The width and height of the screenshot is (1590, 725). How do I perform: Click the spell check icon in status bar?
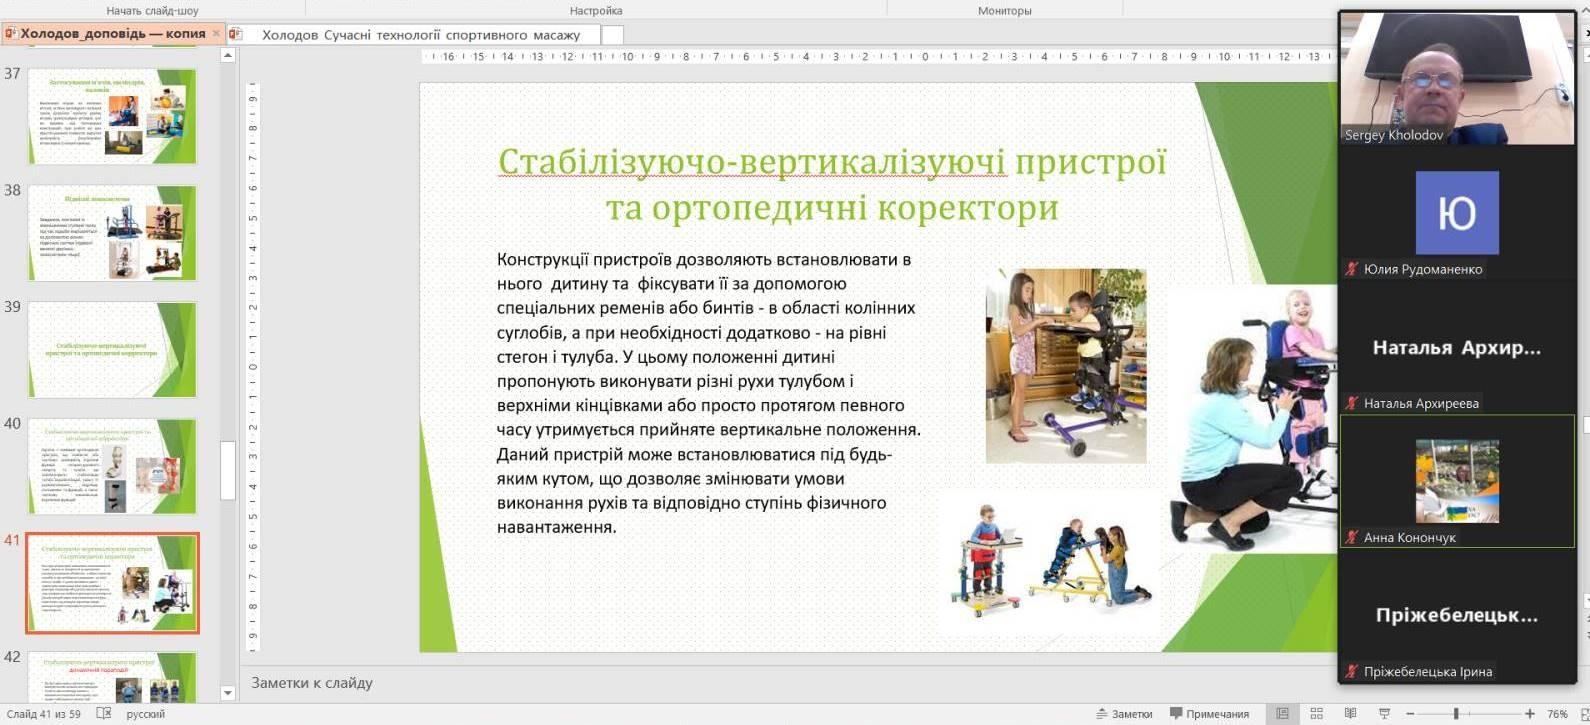pos(103,714)
